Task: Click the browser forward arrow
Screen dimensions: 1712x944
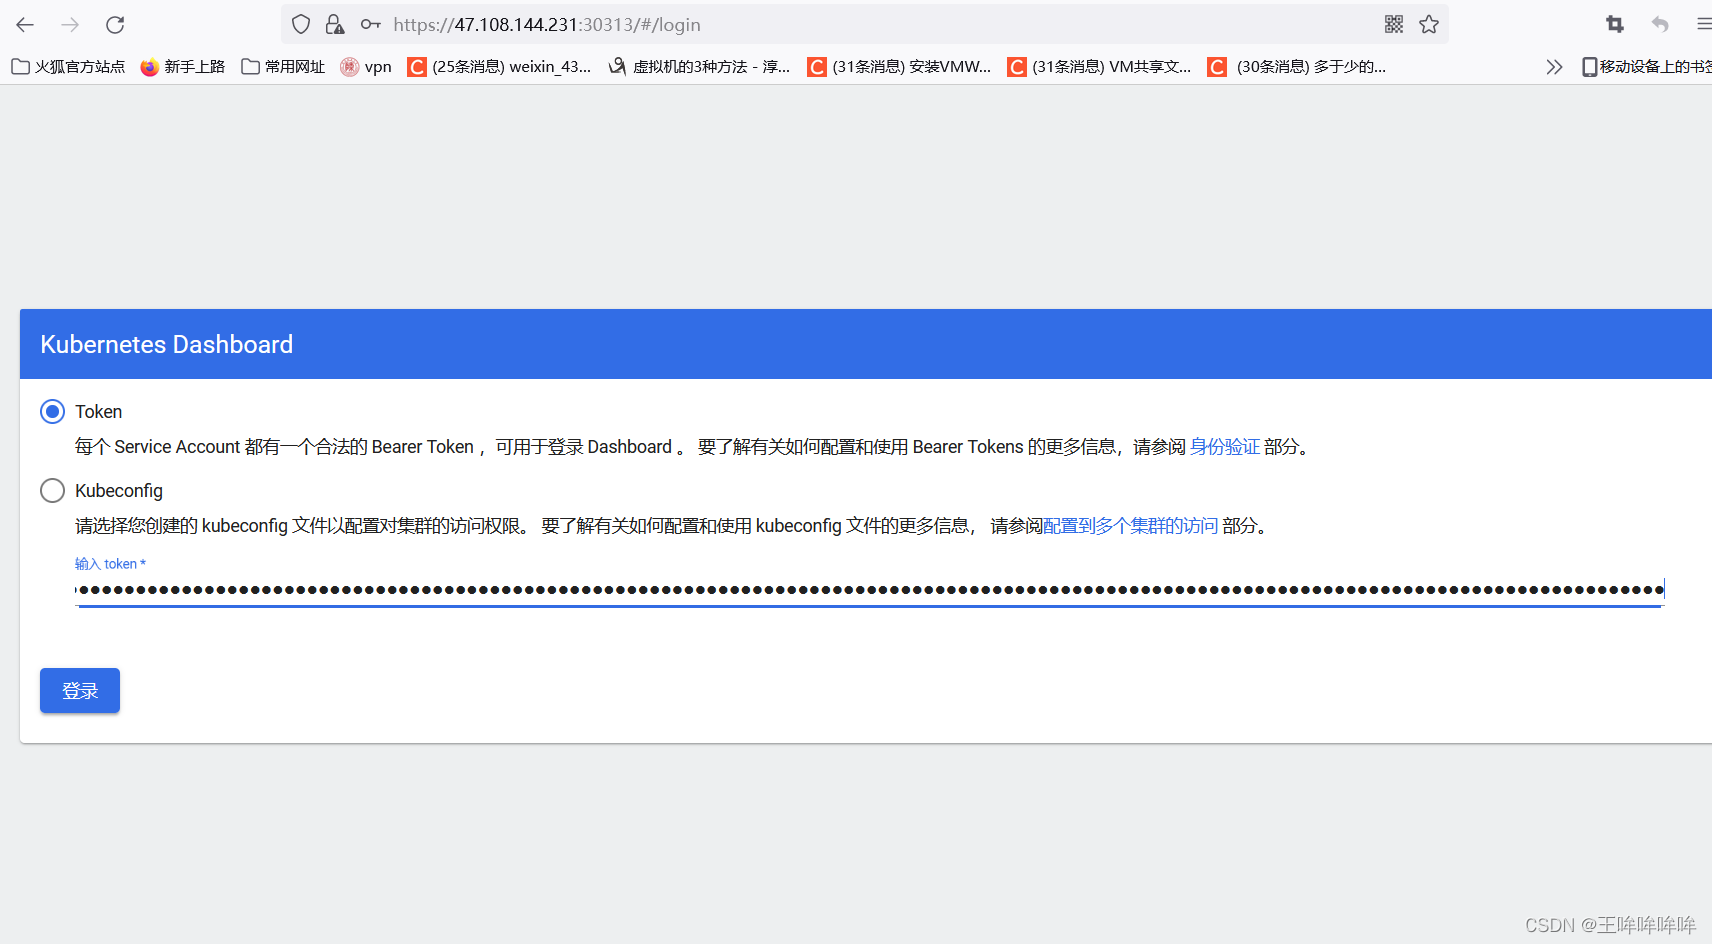Action: (70, 24)
